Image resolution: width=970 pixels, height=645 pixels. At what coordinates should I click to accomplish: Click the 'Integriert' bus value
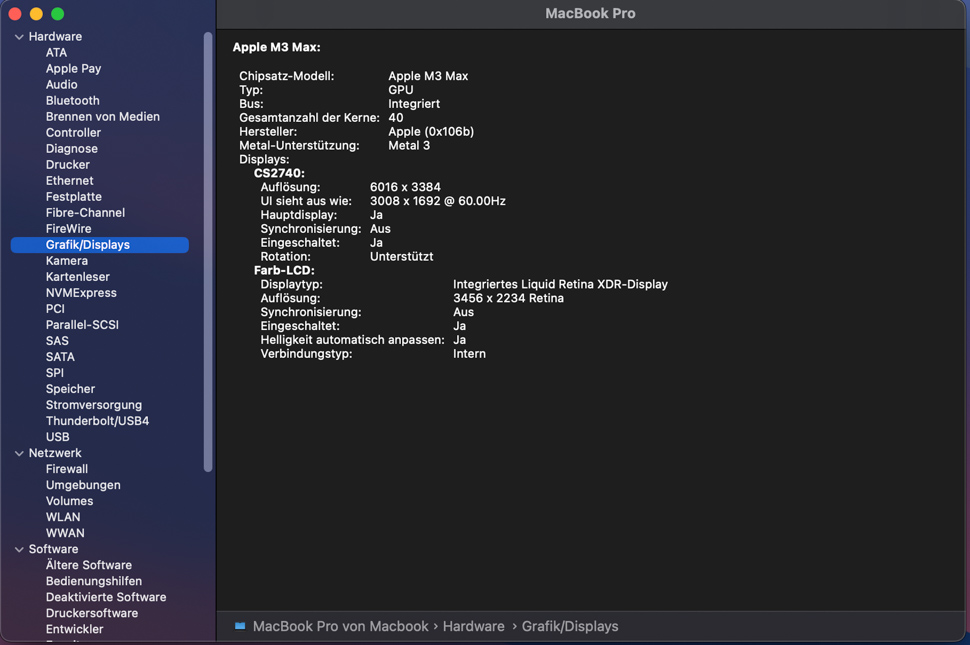[x=414, y=104]
